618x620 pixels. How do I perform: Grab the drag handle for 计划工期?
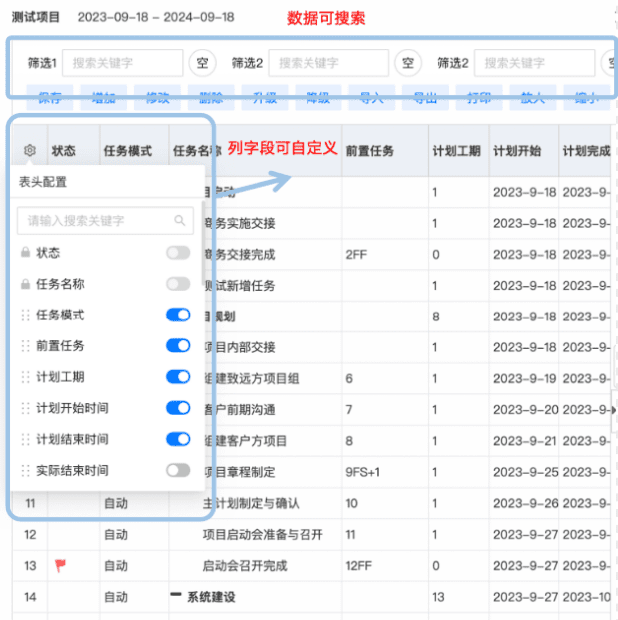coord(25,377)
